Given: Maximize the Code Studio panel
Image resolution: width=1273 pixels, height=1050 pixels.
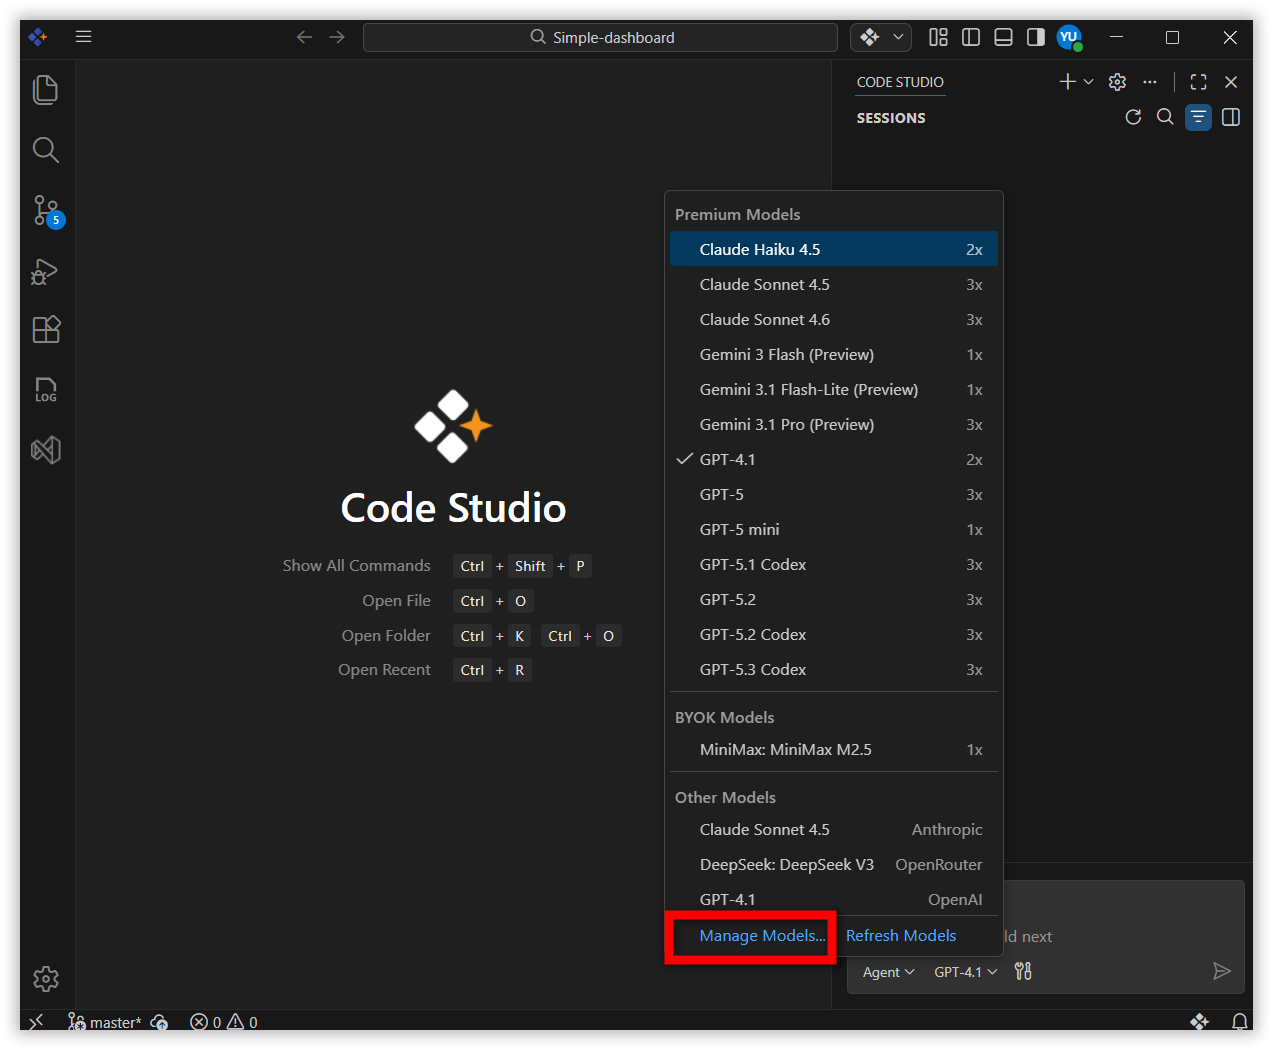Looking at the screenshot, I should 1199,82.
